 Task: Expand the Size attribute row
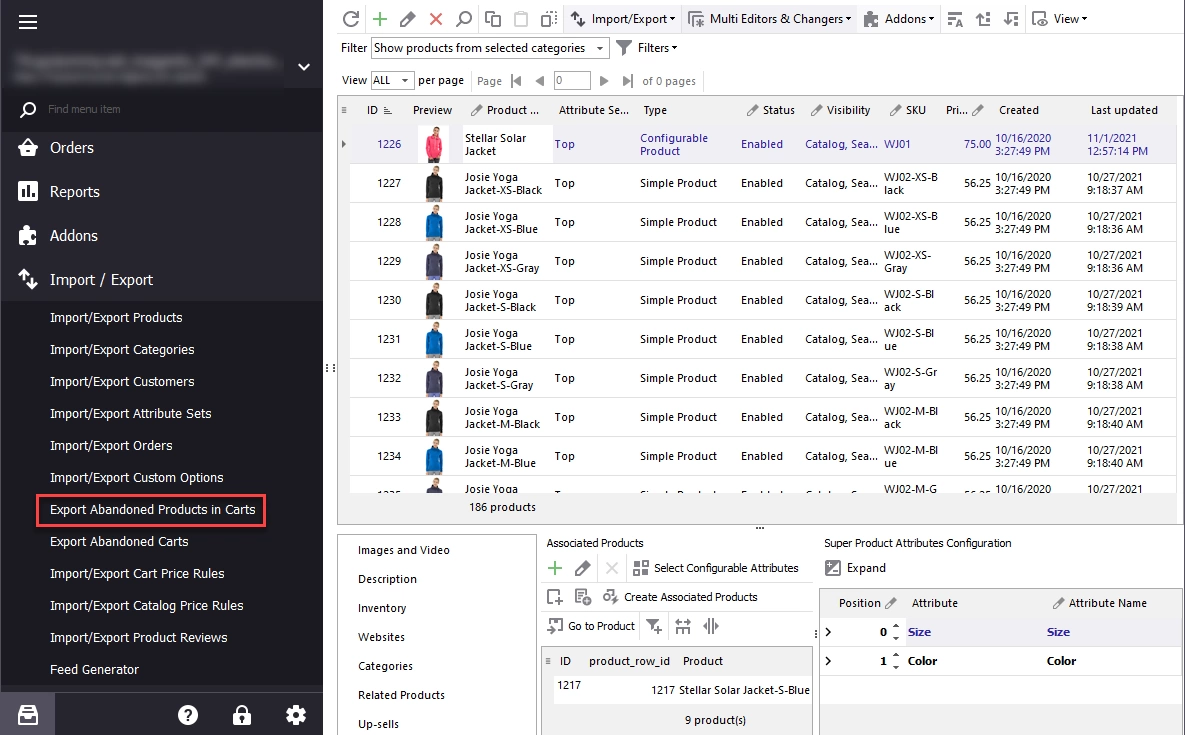coord(828,632)
